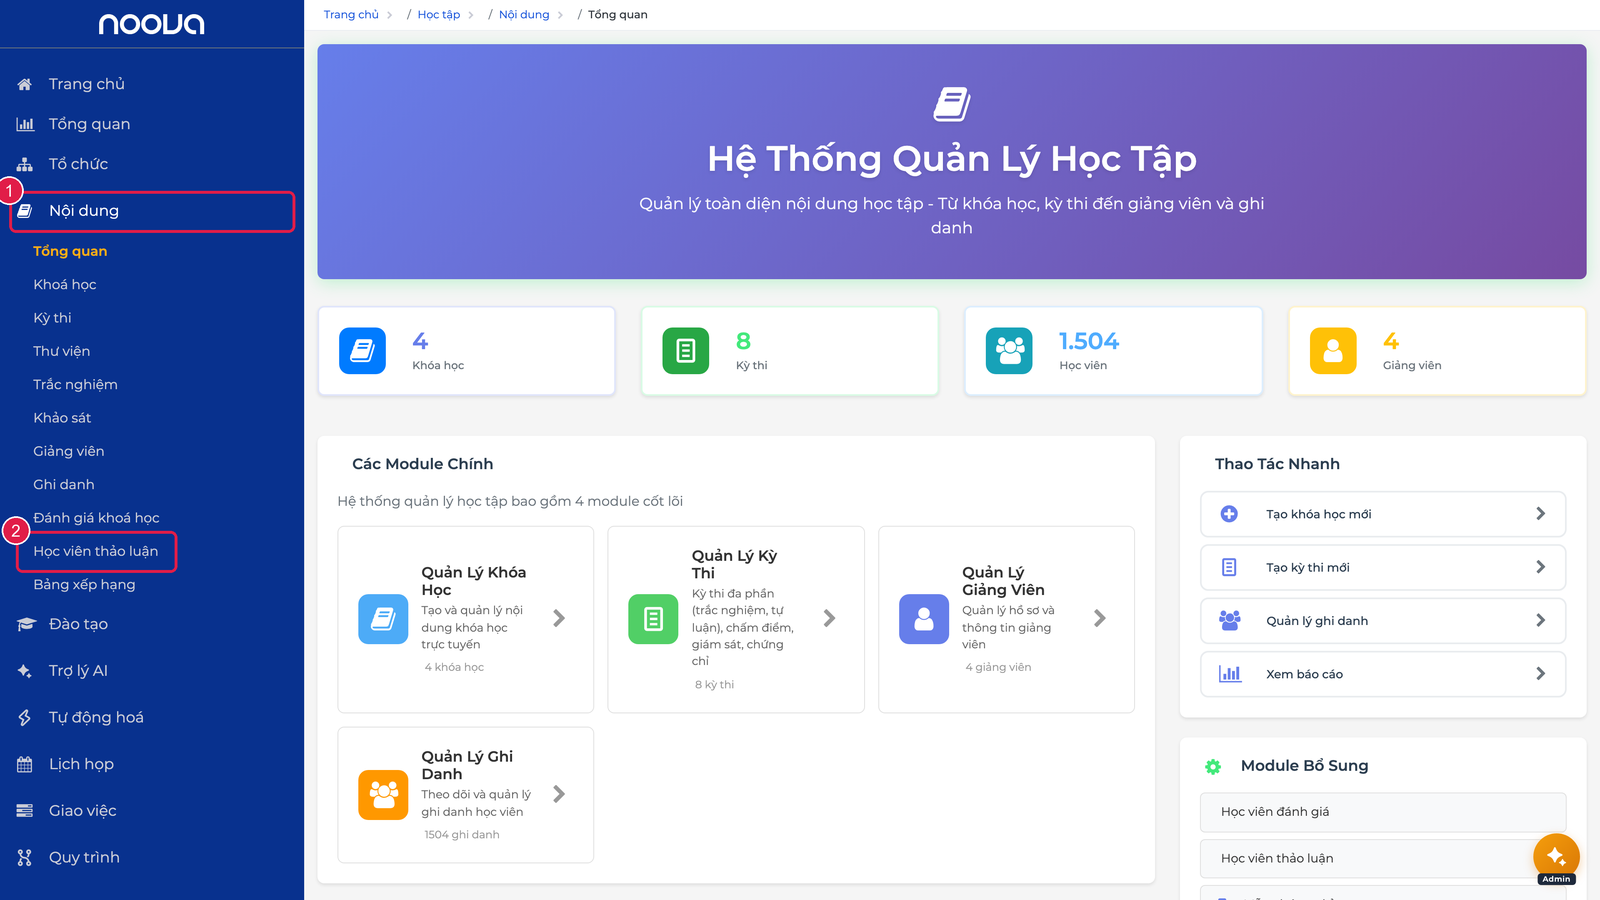Click the Tổng quan breadcrumb text
The height and width of the screenshot is (900, 1600).
pyautogui.click(x=617, y=15)
